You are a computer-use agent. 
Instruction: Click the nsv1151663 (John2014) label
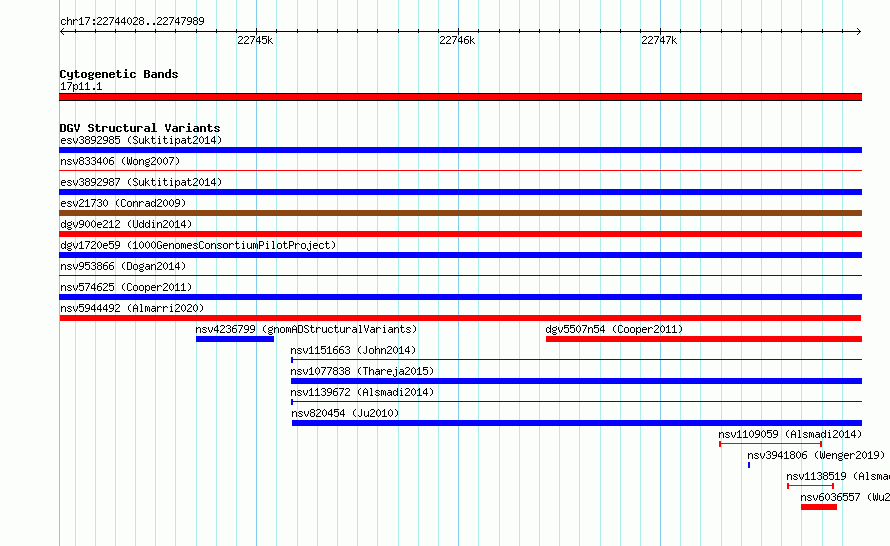(x=353, y=350)
